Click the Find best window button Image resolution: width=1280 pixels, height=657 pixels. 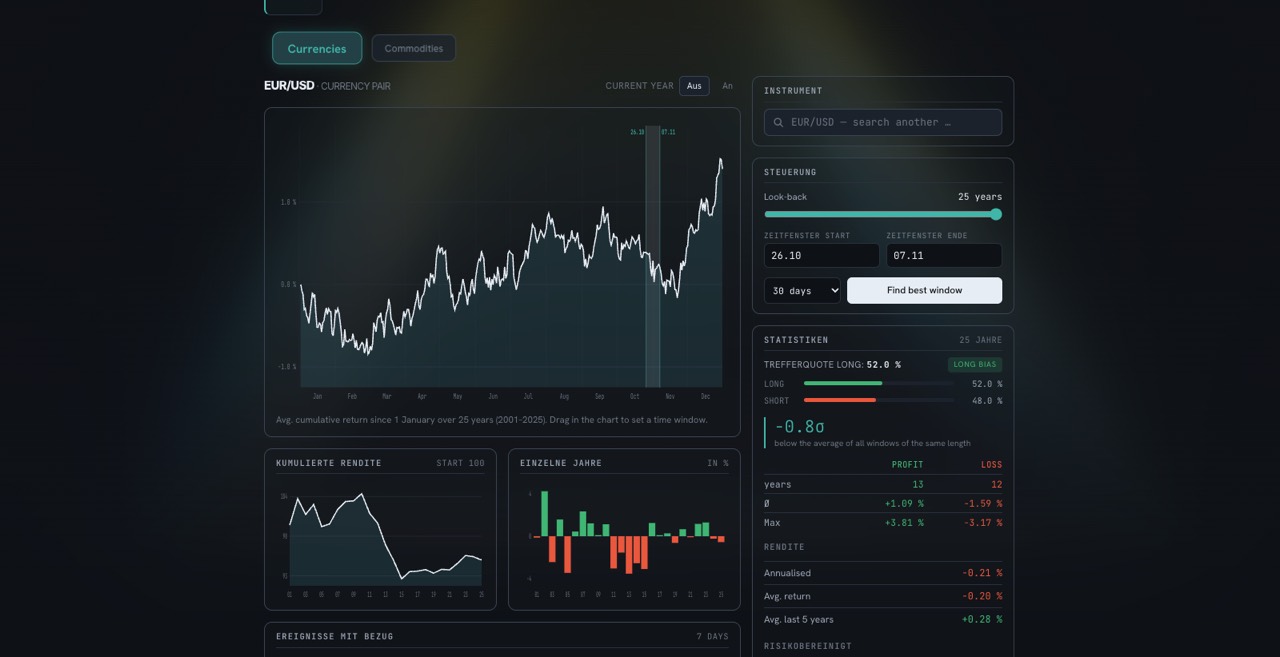tap(924, 291)
